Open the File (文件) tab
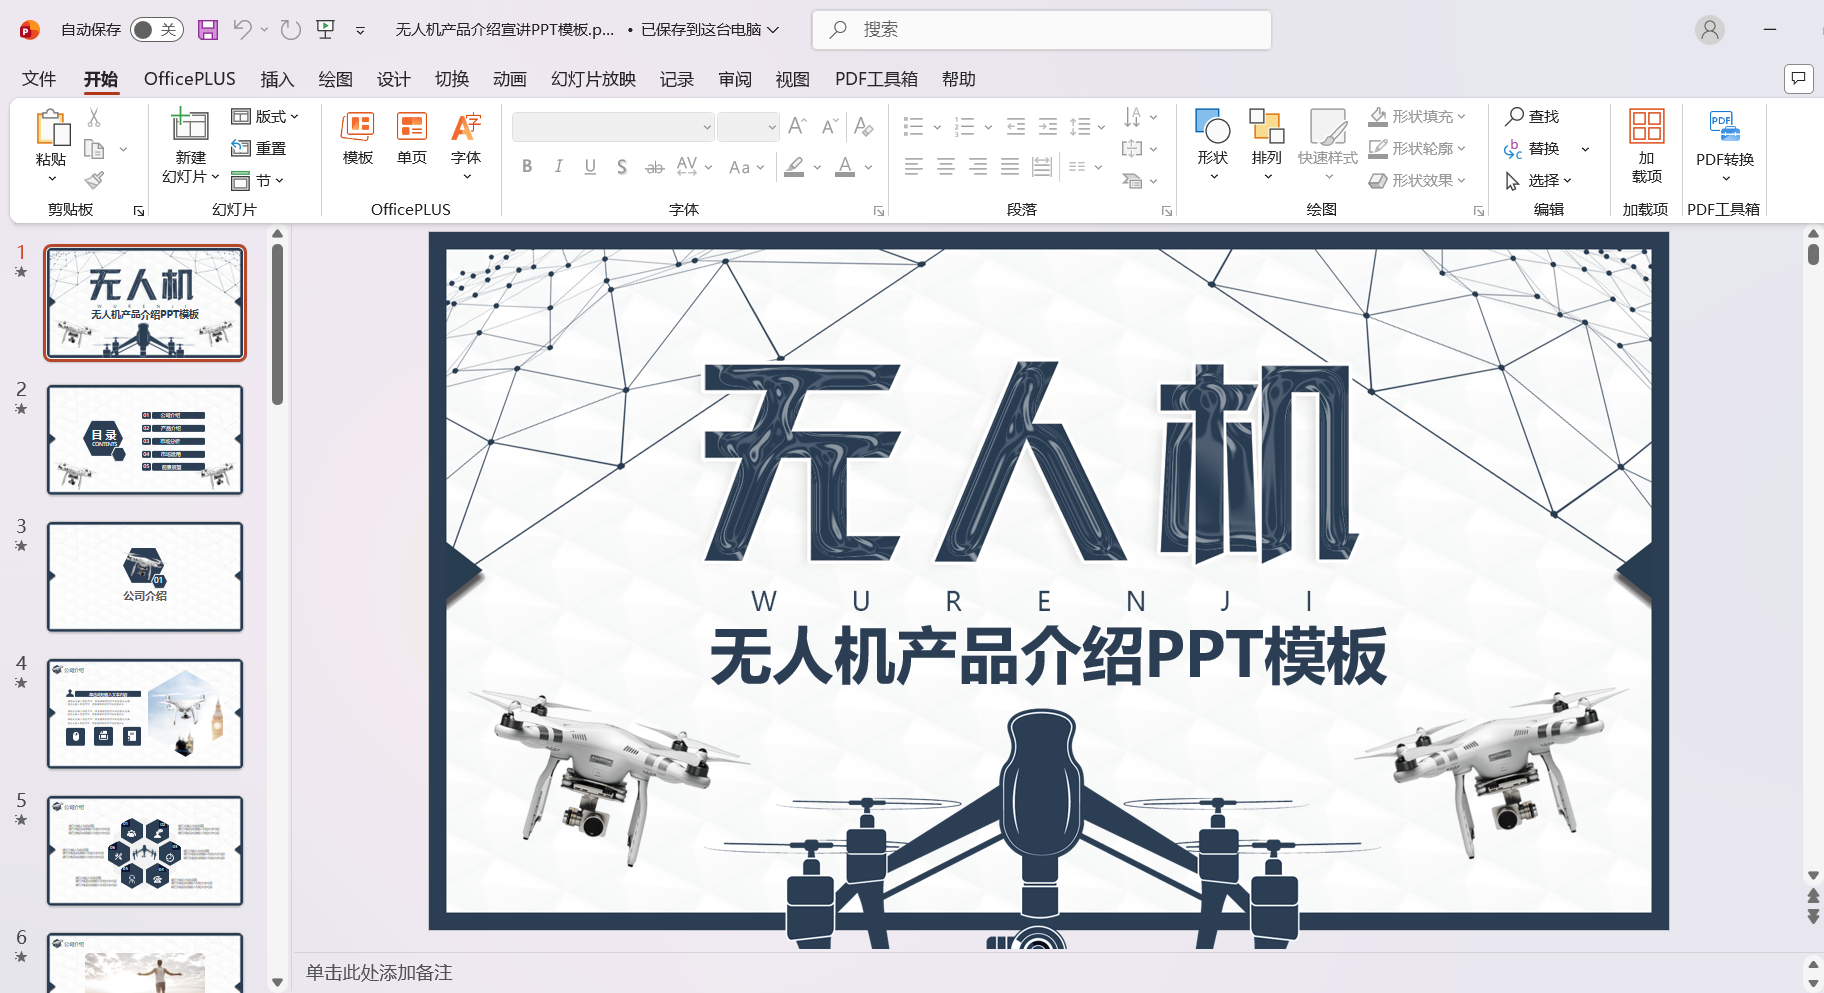 point(39,79)
